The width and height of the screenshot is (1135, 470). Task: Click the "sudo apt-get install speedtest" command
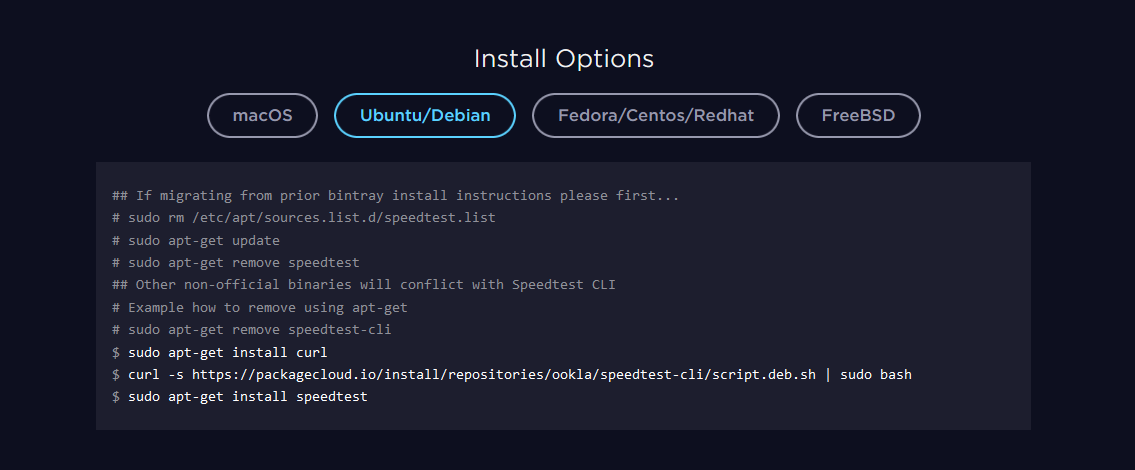[248, 397]
